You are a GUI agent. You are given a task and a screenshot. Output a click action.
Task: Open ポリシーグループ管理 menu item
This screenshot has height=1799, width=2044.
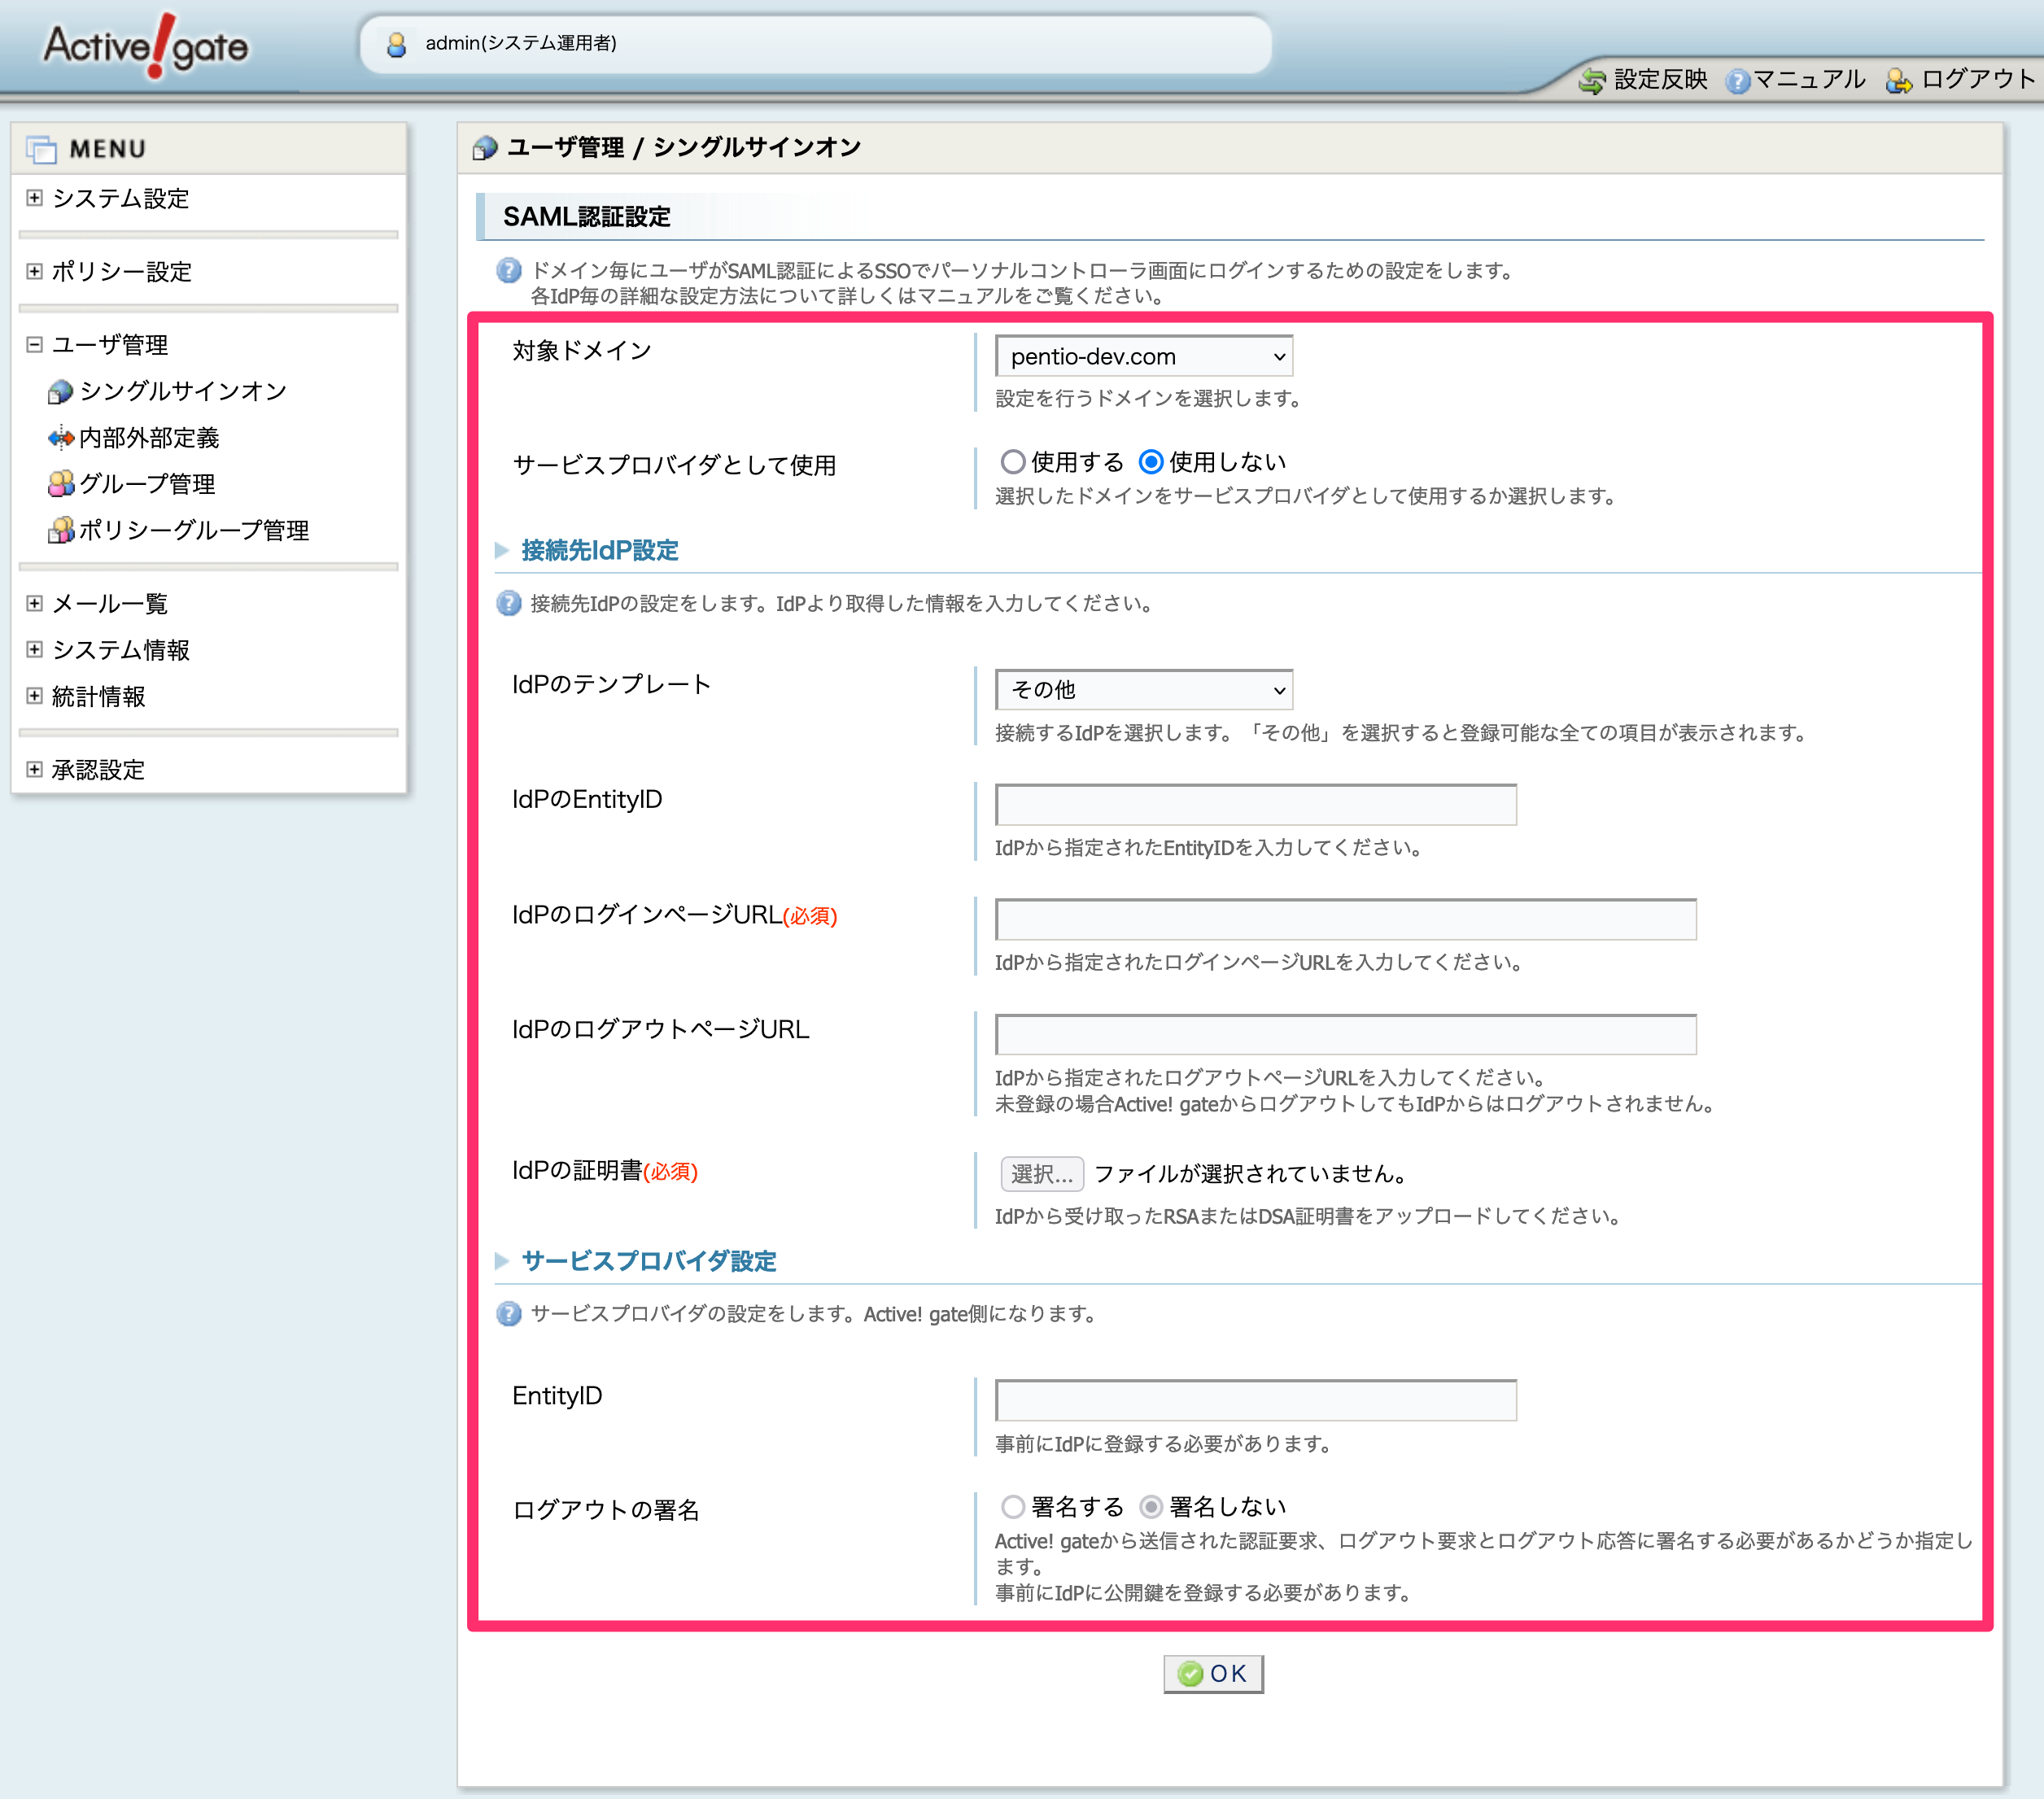(194, 530)
